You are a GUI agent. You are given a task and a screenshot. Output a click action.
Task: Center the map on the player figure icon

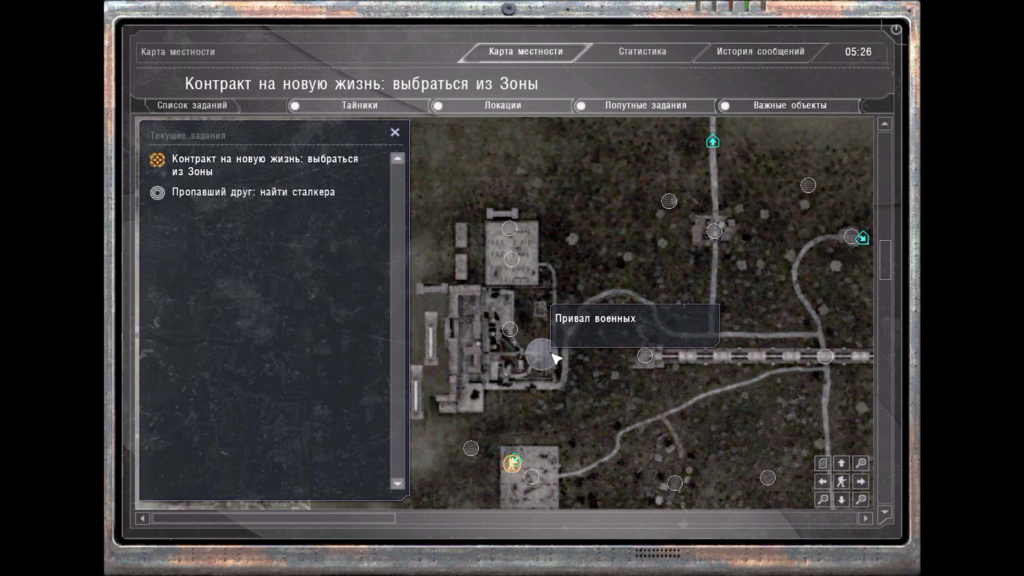point(842,481)
